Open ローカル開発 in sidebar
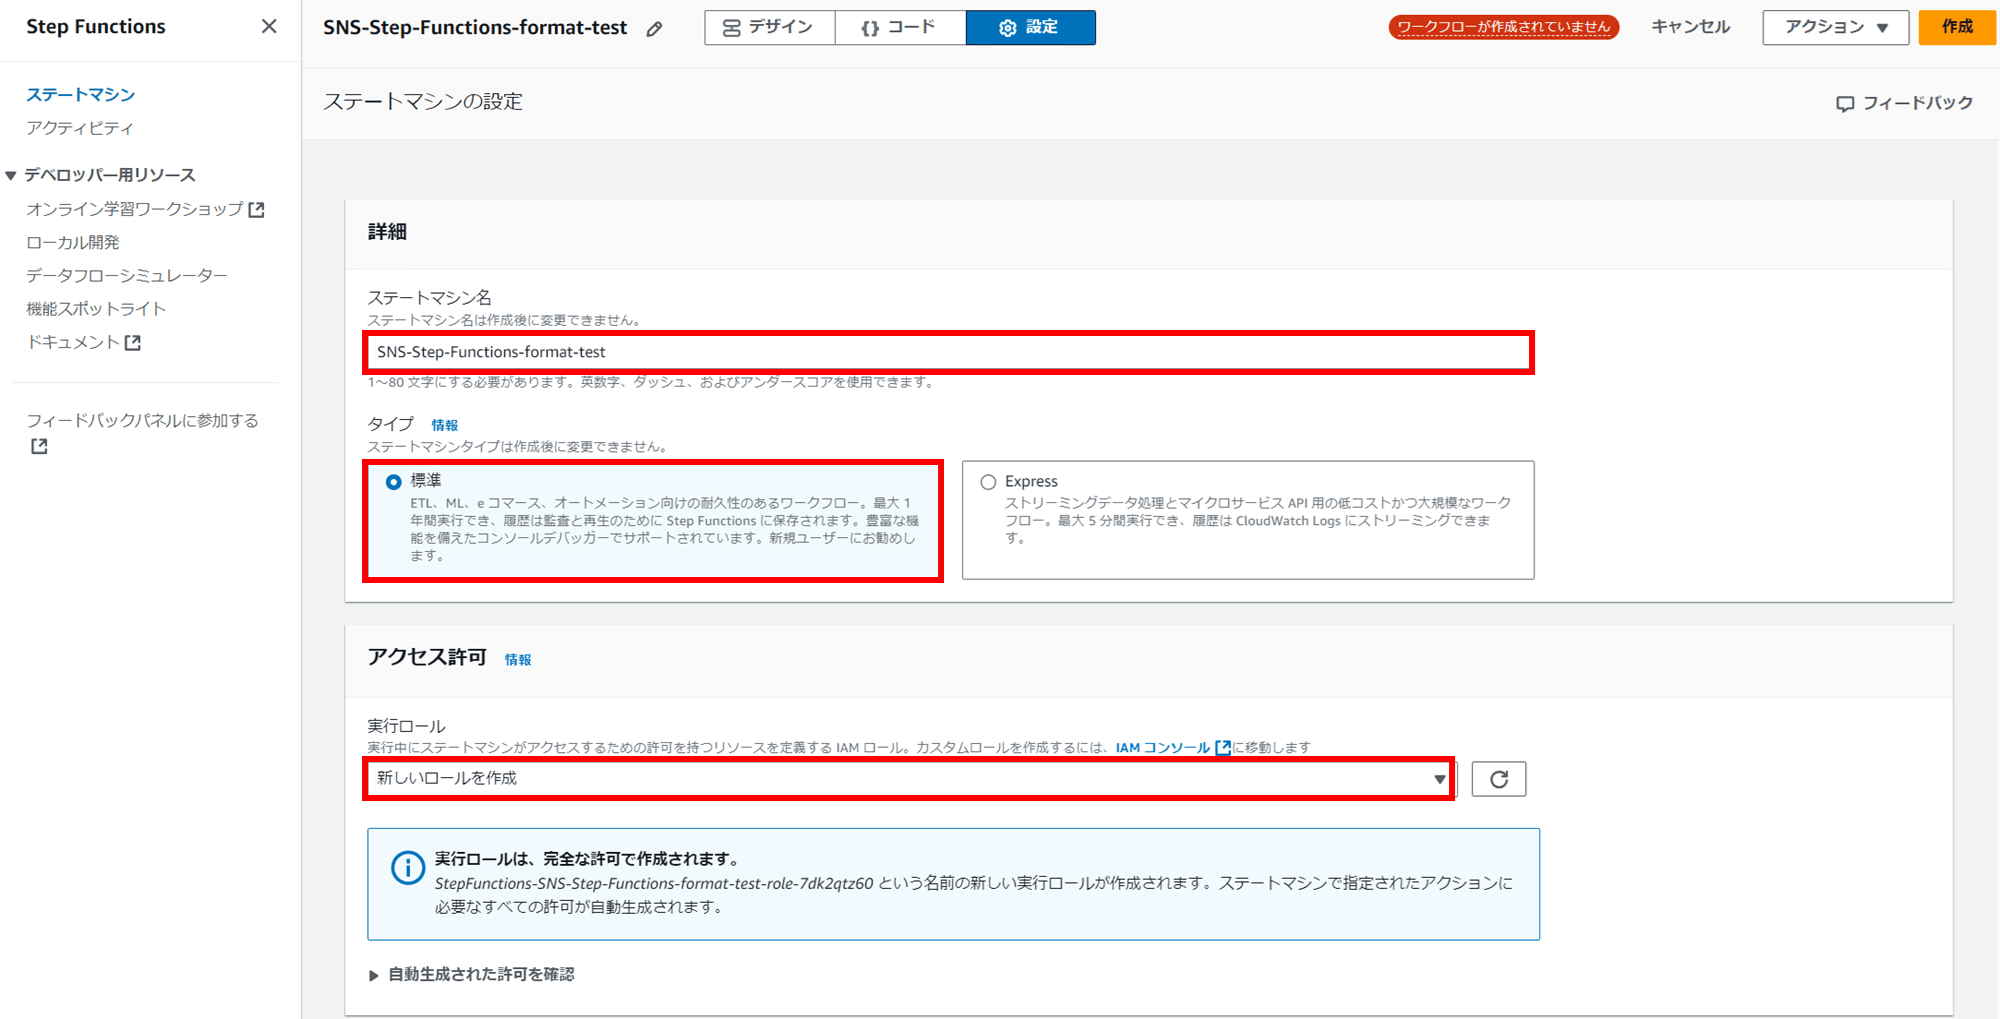 73,242
